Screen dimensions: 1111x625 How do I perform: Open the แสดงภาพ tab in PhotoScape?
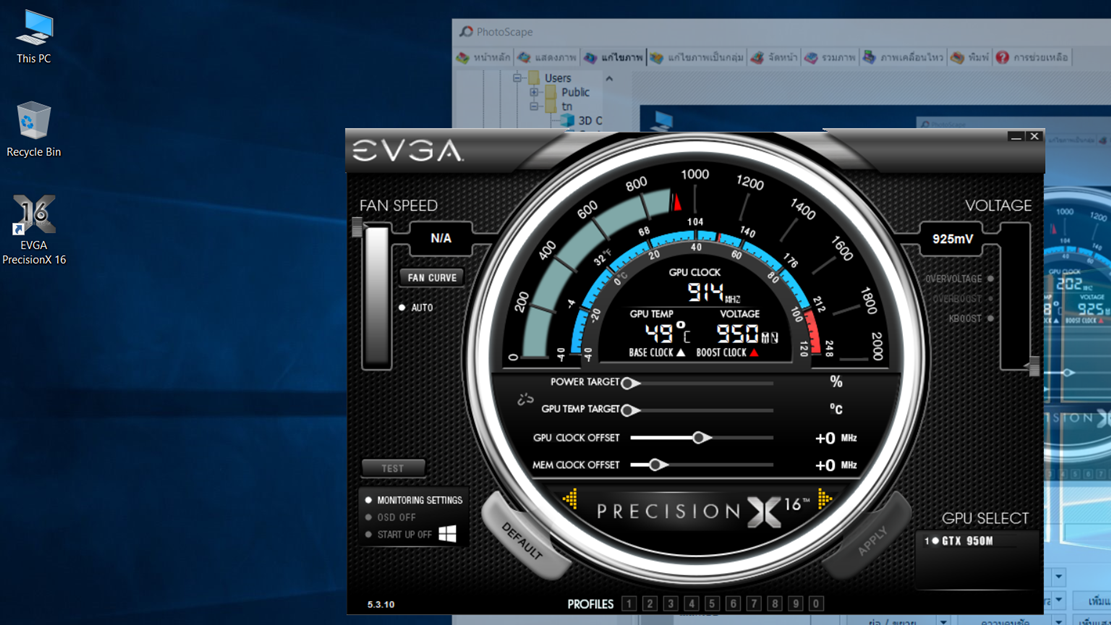(547, 57)
